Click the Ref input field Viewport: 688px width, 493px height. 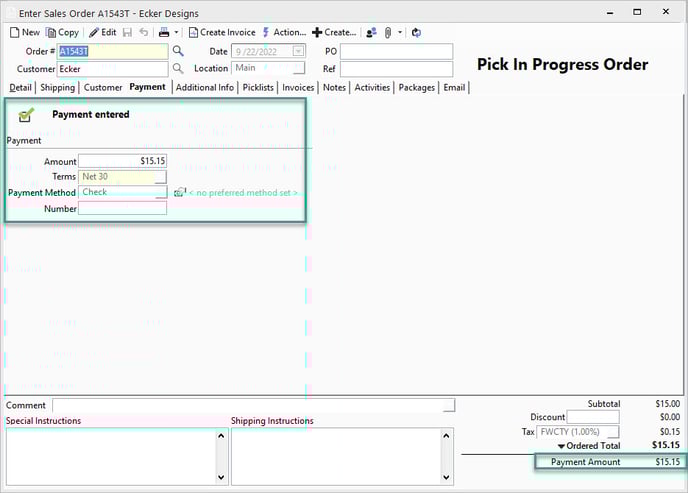[x=396, y=69]
